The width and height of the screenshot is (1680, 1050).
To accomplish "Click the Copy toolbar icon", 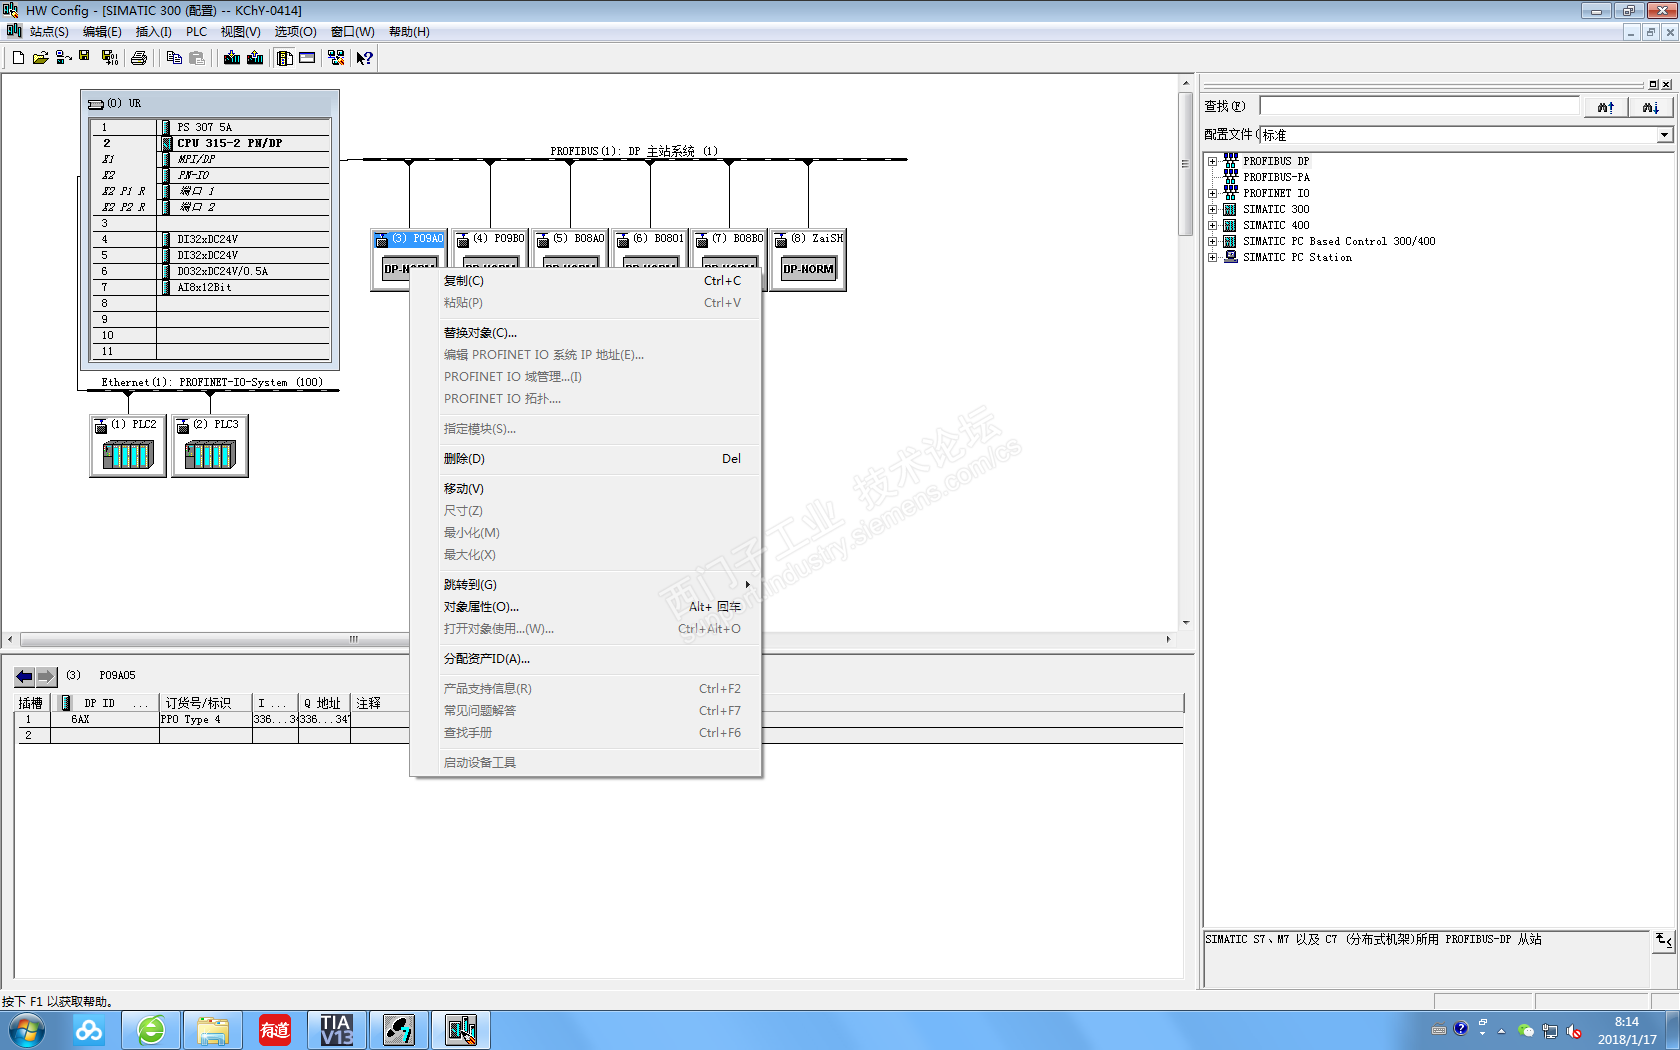I will (x=174, y=58).
